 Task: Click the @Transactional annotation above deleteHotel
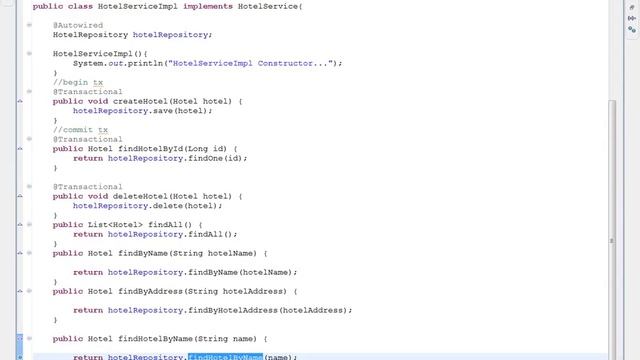(88, 187)
